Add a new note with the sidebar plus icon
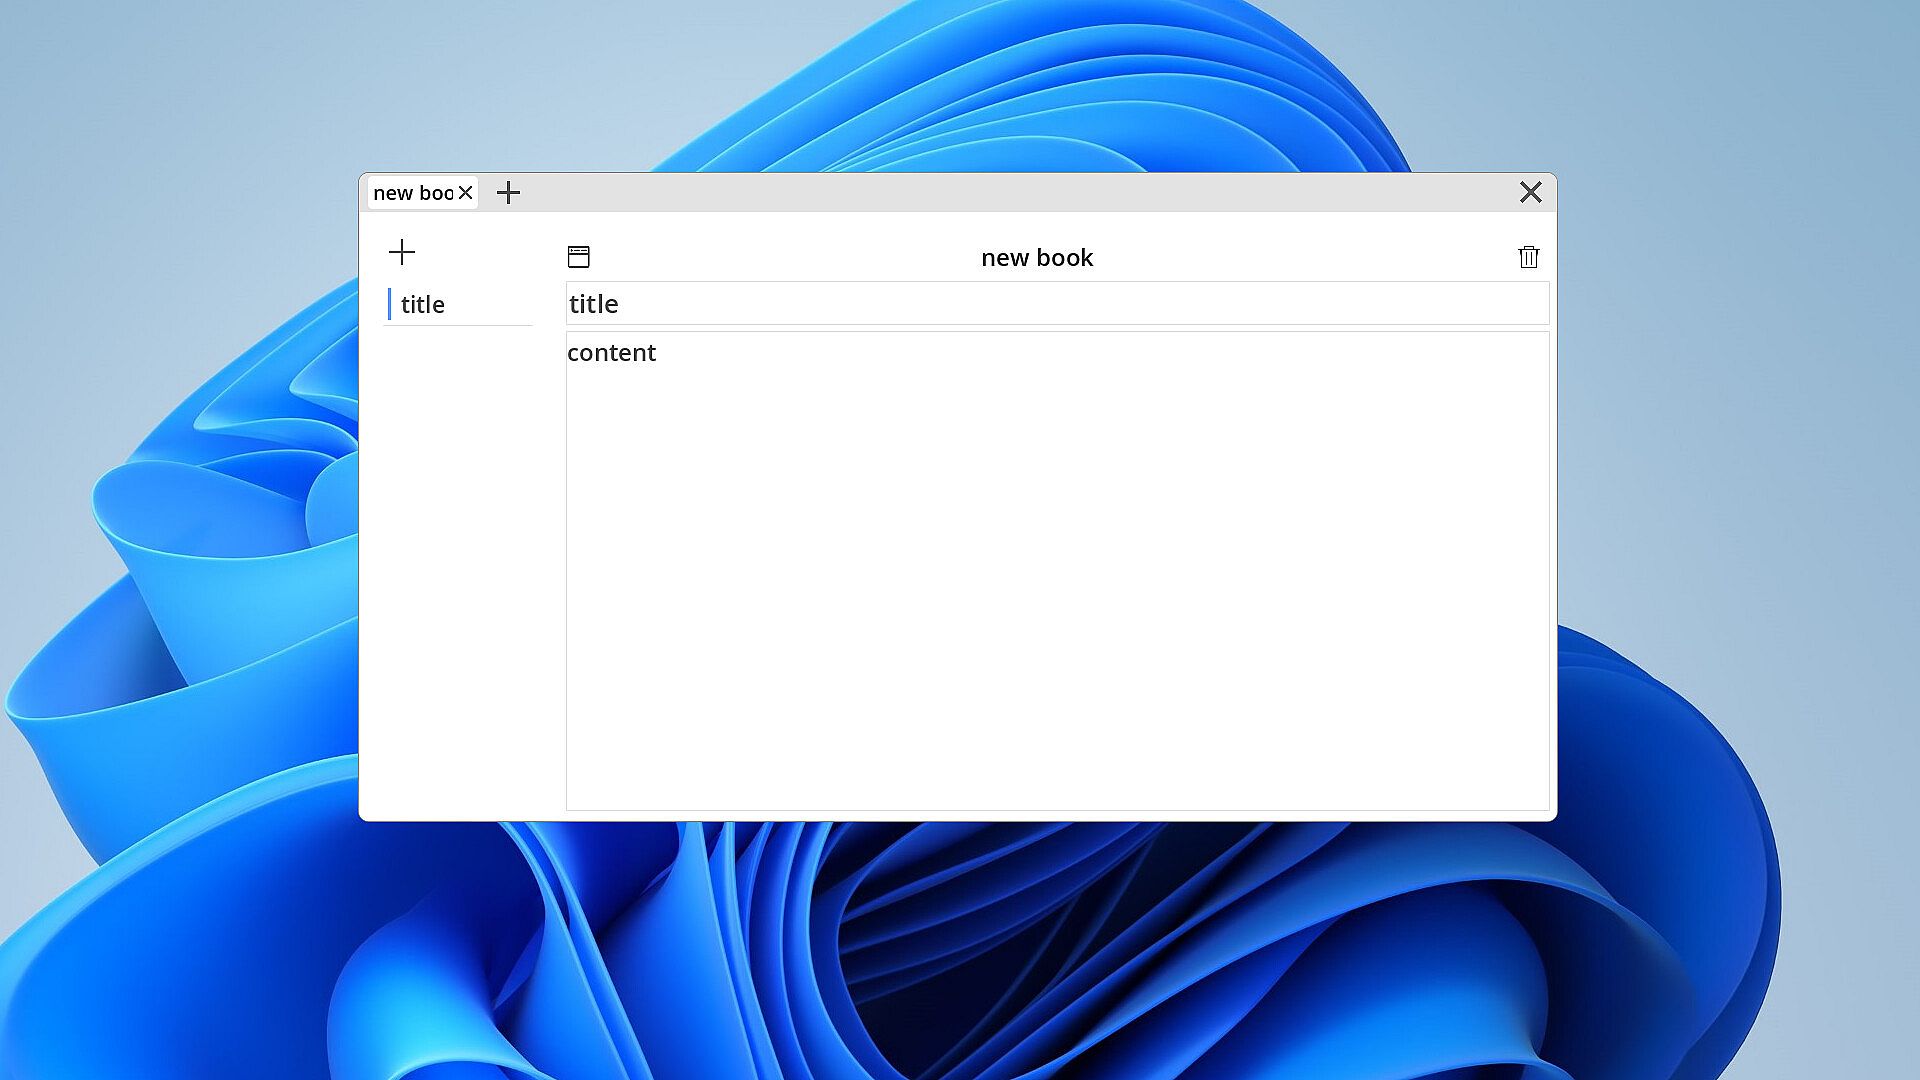The width and height of the screenshot is (1920, 1080). [401, 252]
